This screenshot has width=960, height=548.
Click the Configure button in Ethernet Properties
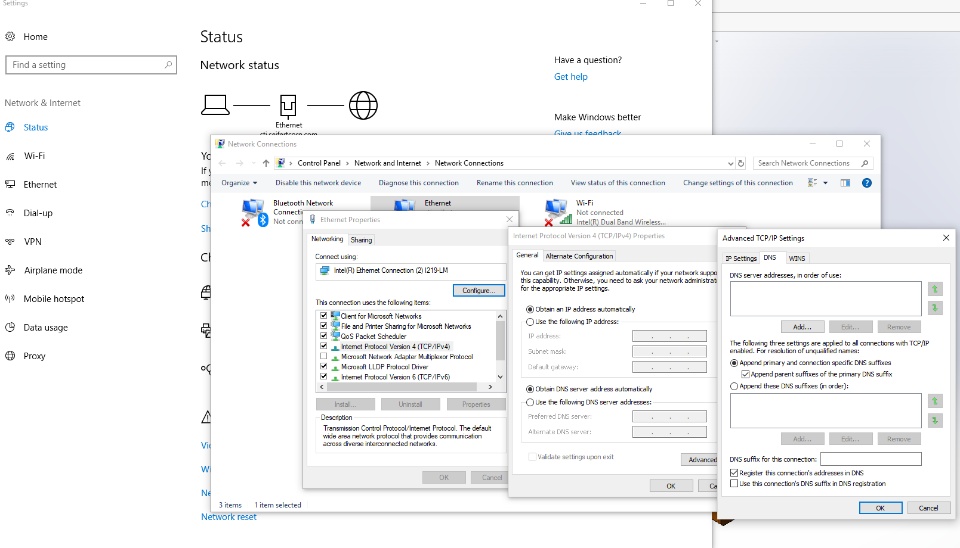point(479,290)
